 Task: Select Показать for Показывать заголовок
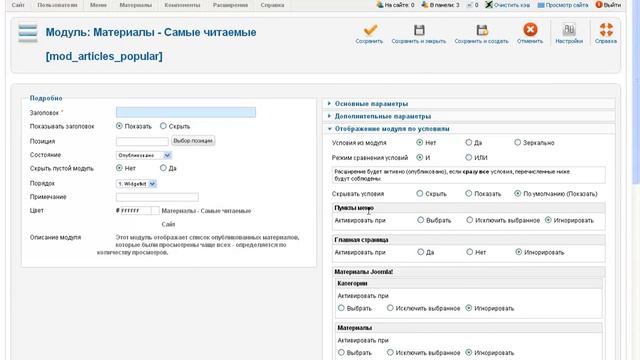(119, 126)
